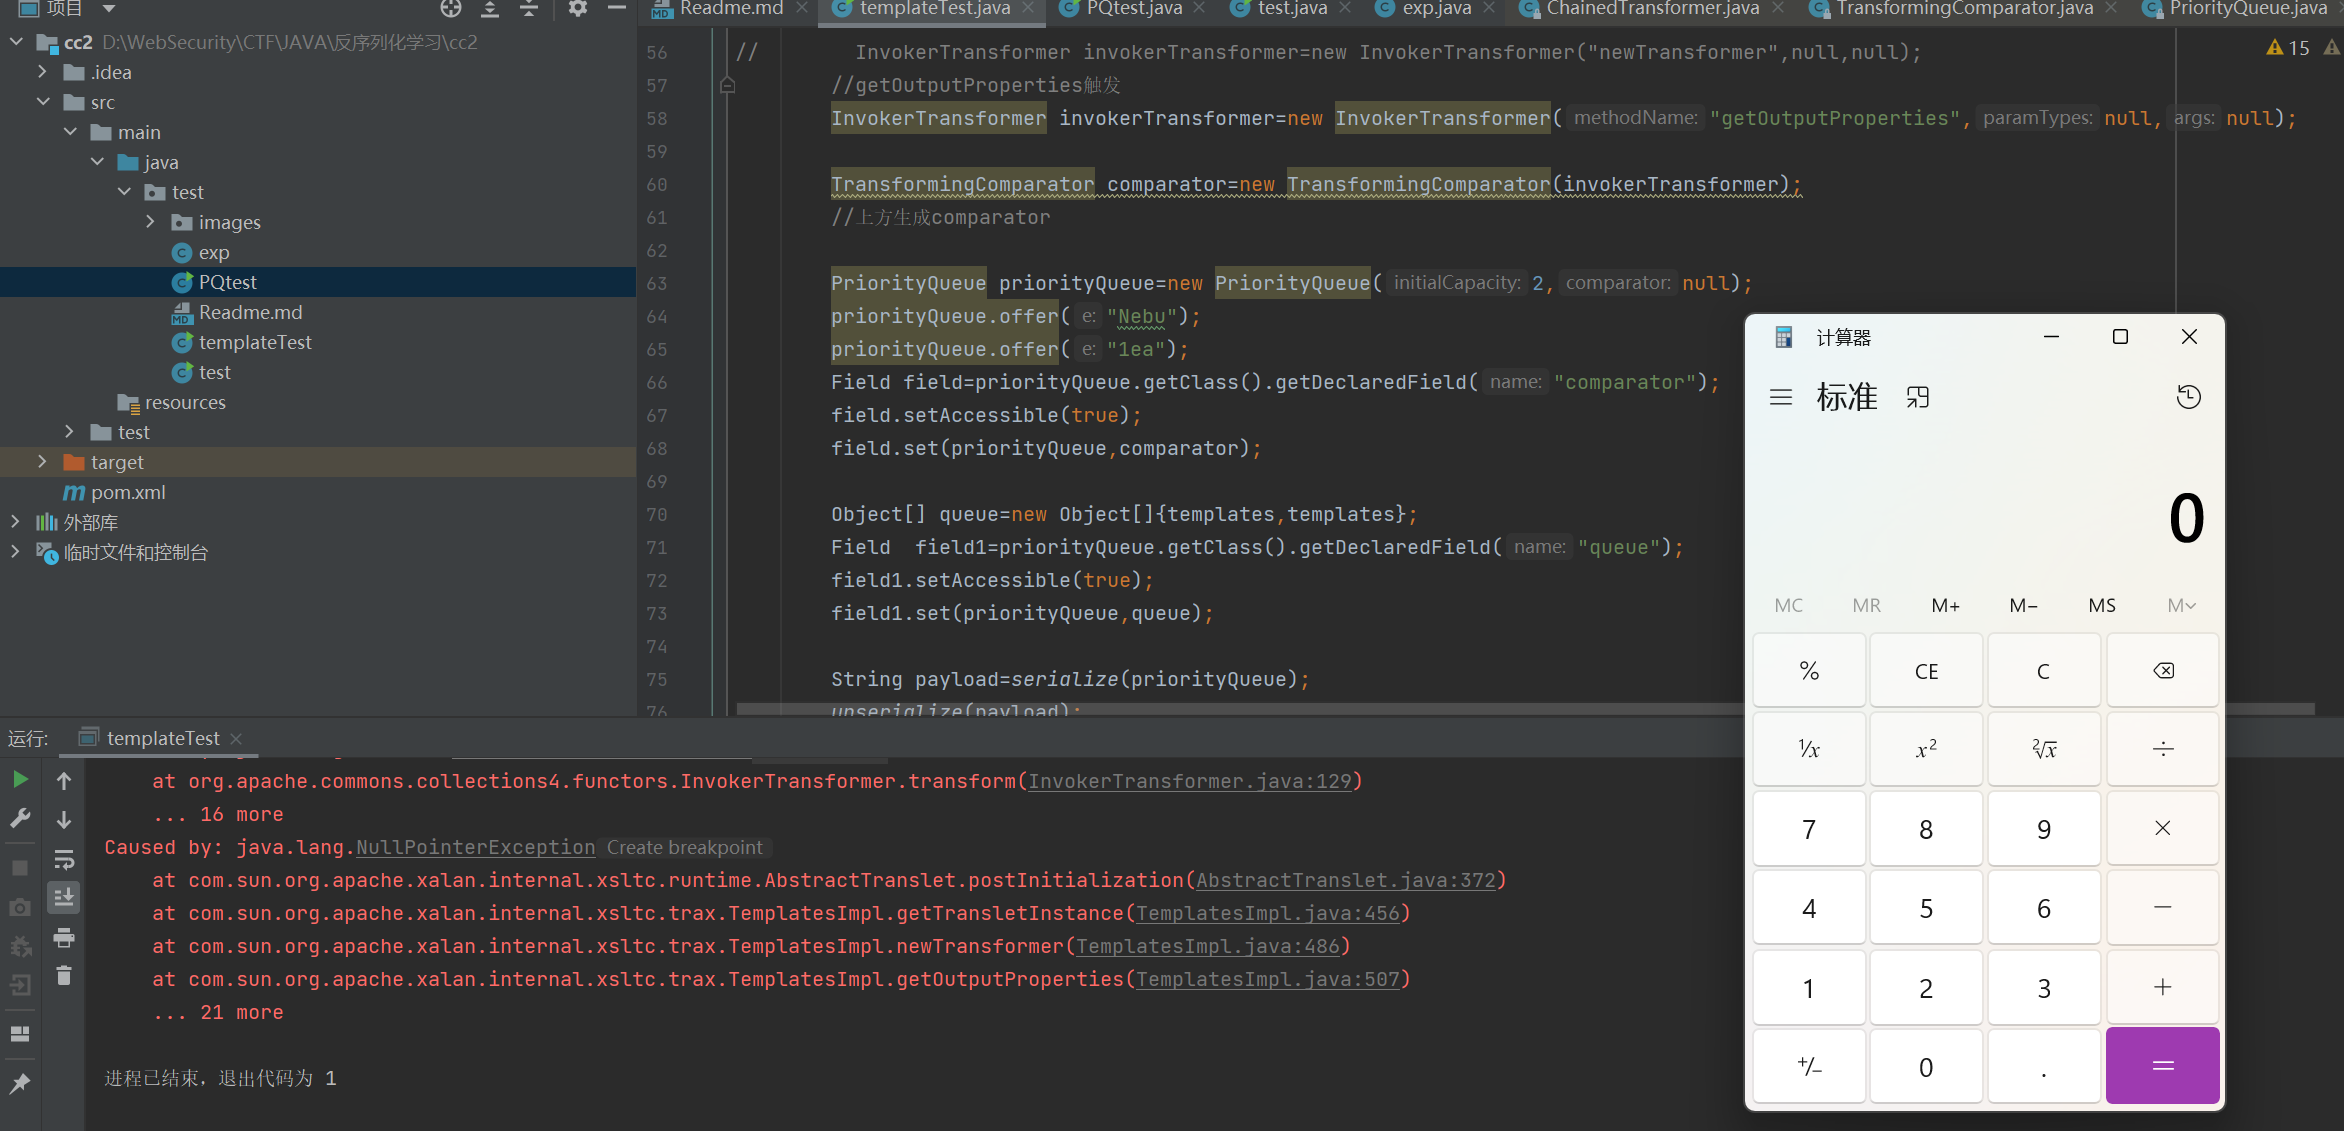Expand the images folder in project tree

point(151,222)
